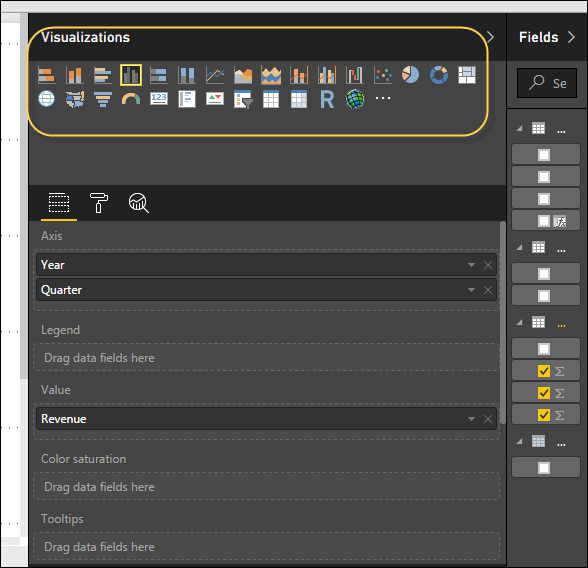Choose the scatter chart visualization
Image resolution: width=588 pixels, height=568 pixels.
coord(383,75)
